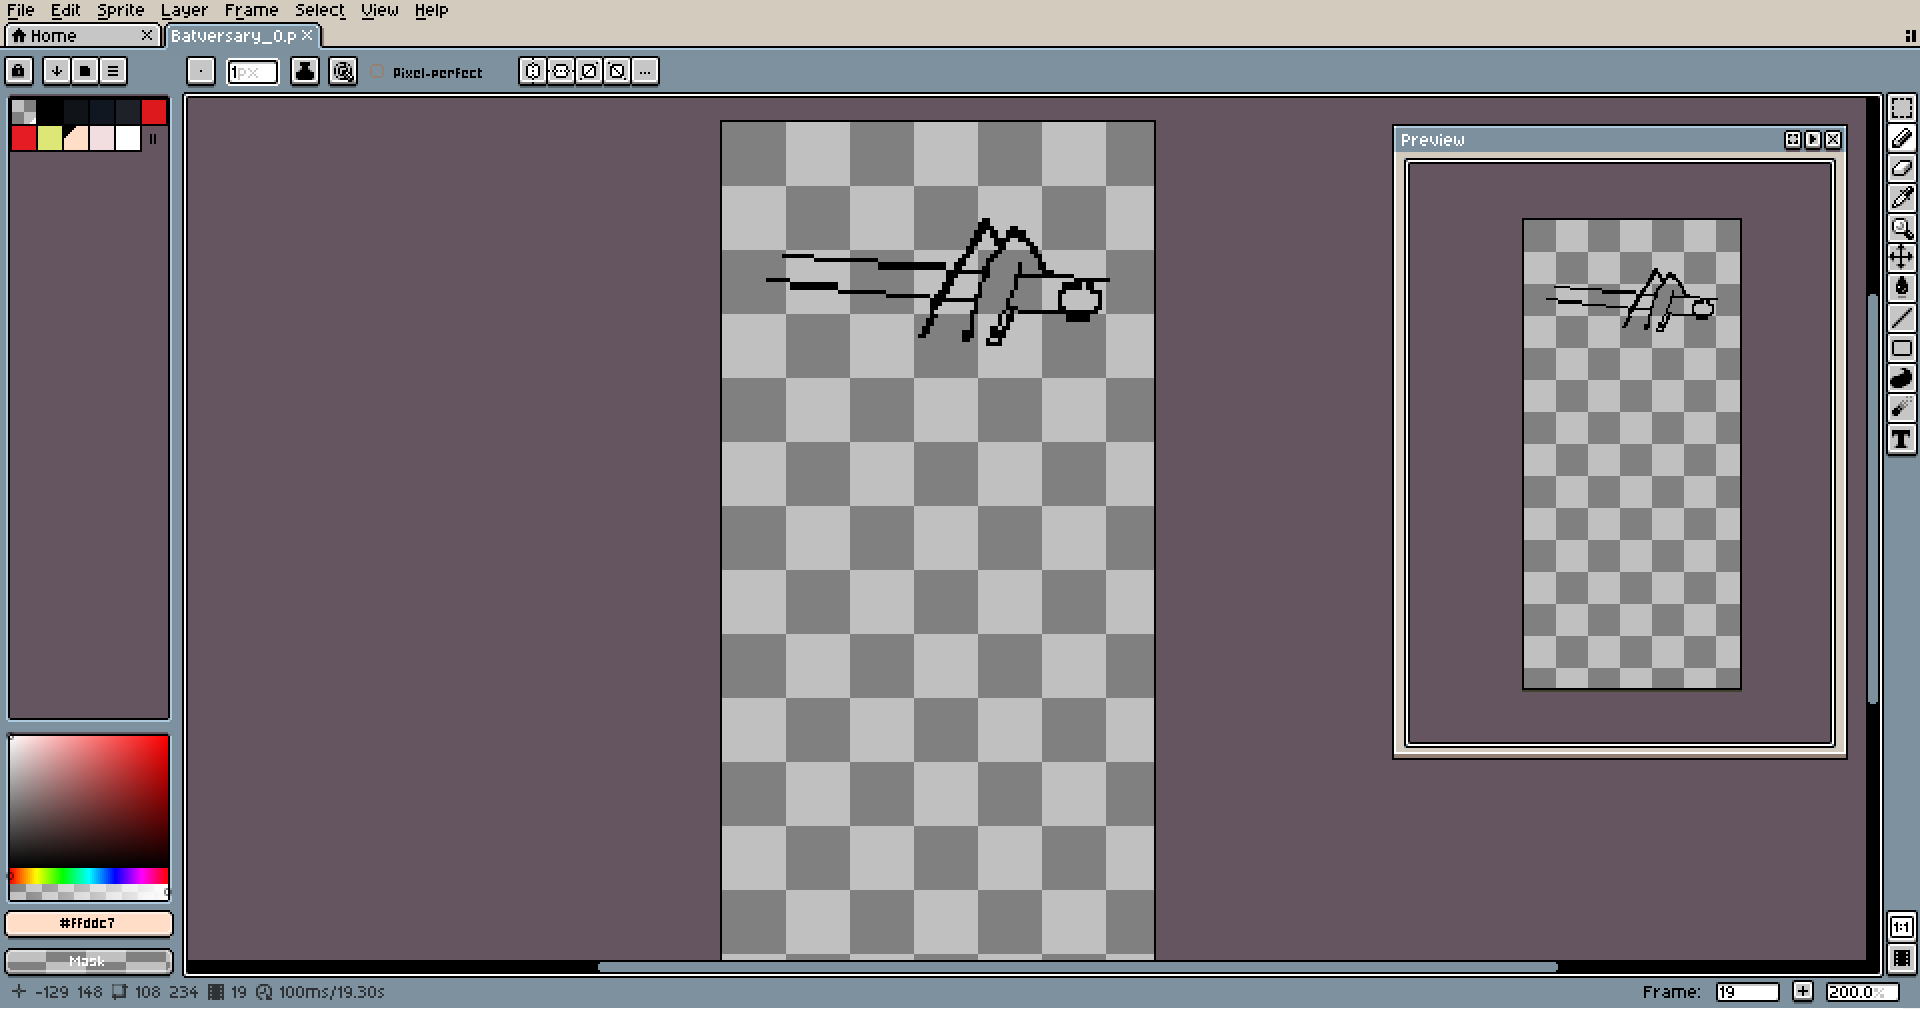Open the palette options menu
Image resolution: width=1920 pixels, height=1009 pixels.
point(113,71)
